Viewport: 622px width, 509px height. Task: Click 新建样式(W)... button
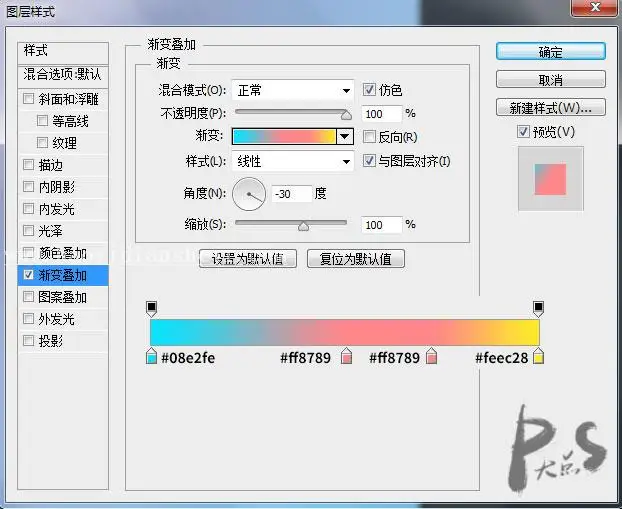click(x=551, y=108)
